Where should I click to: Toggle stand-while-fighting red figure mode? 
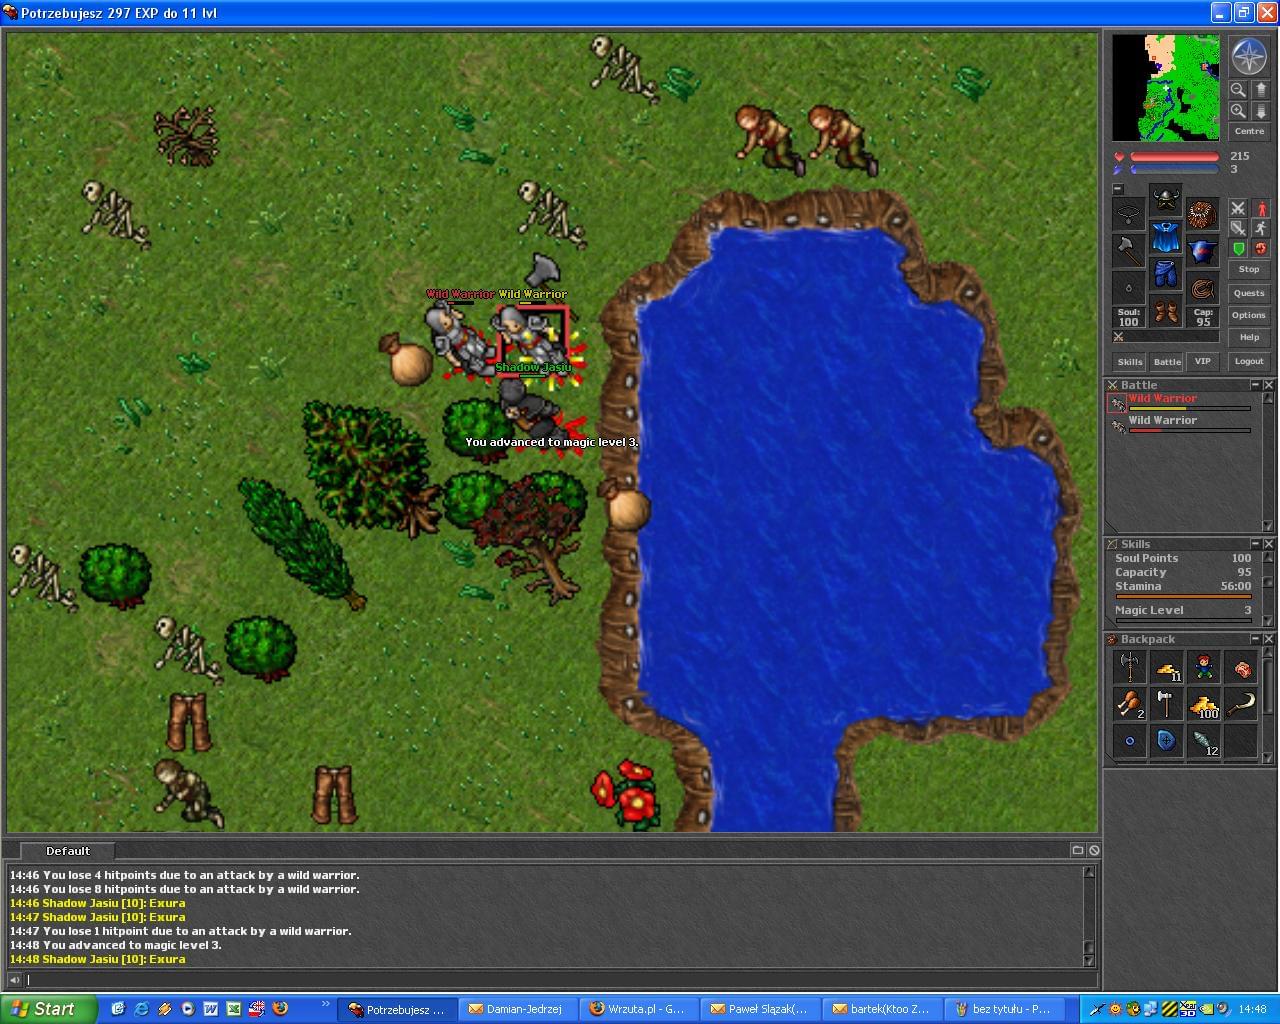point(1260,208)
